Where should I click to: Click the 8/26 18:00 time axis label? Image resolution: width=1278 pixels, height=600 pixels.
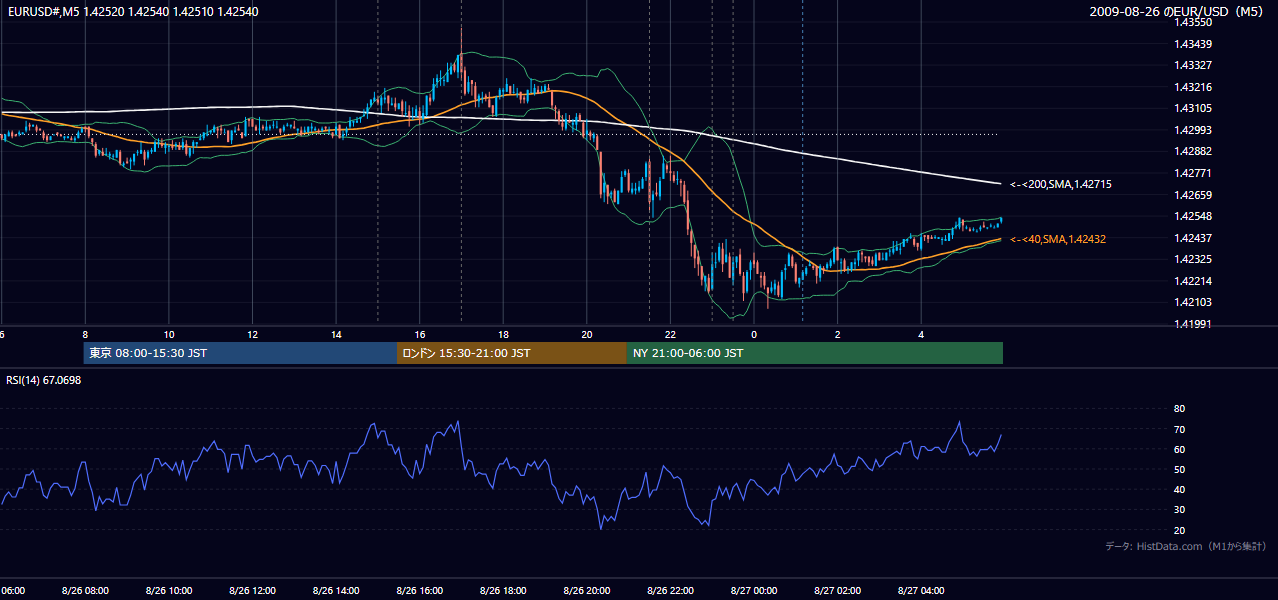[503, 590]
